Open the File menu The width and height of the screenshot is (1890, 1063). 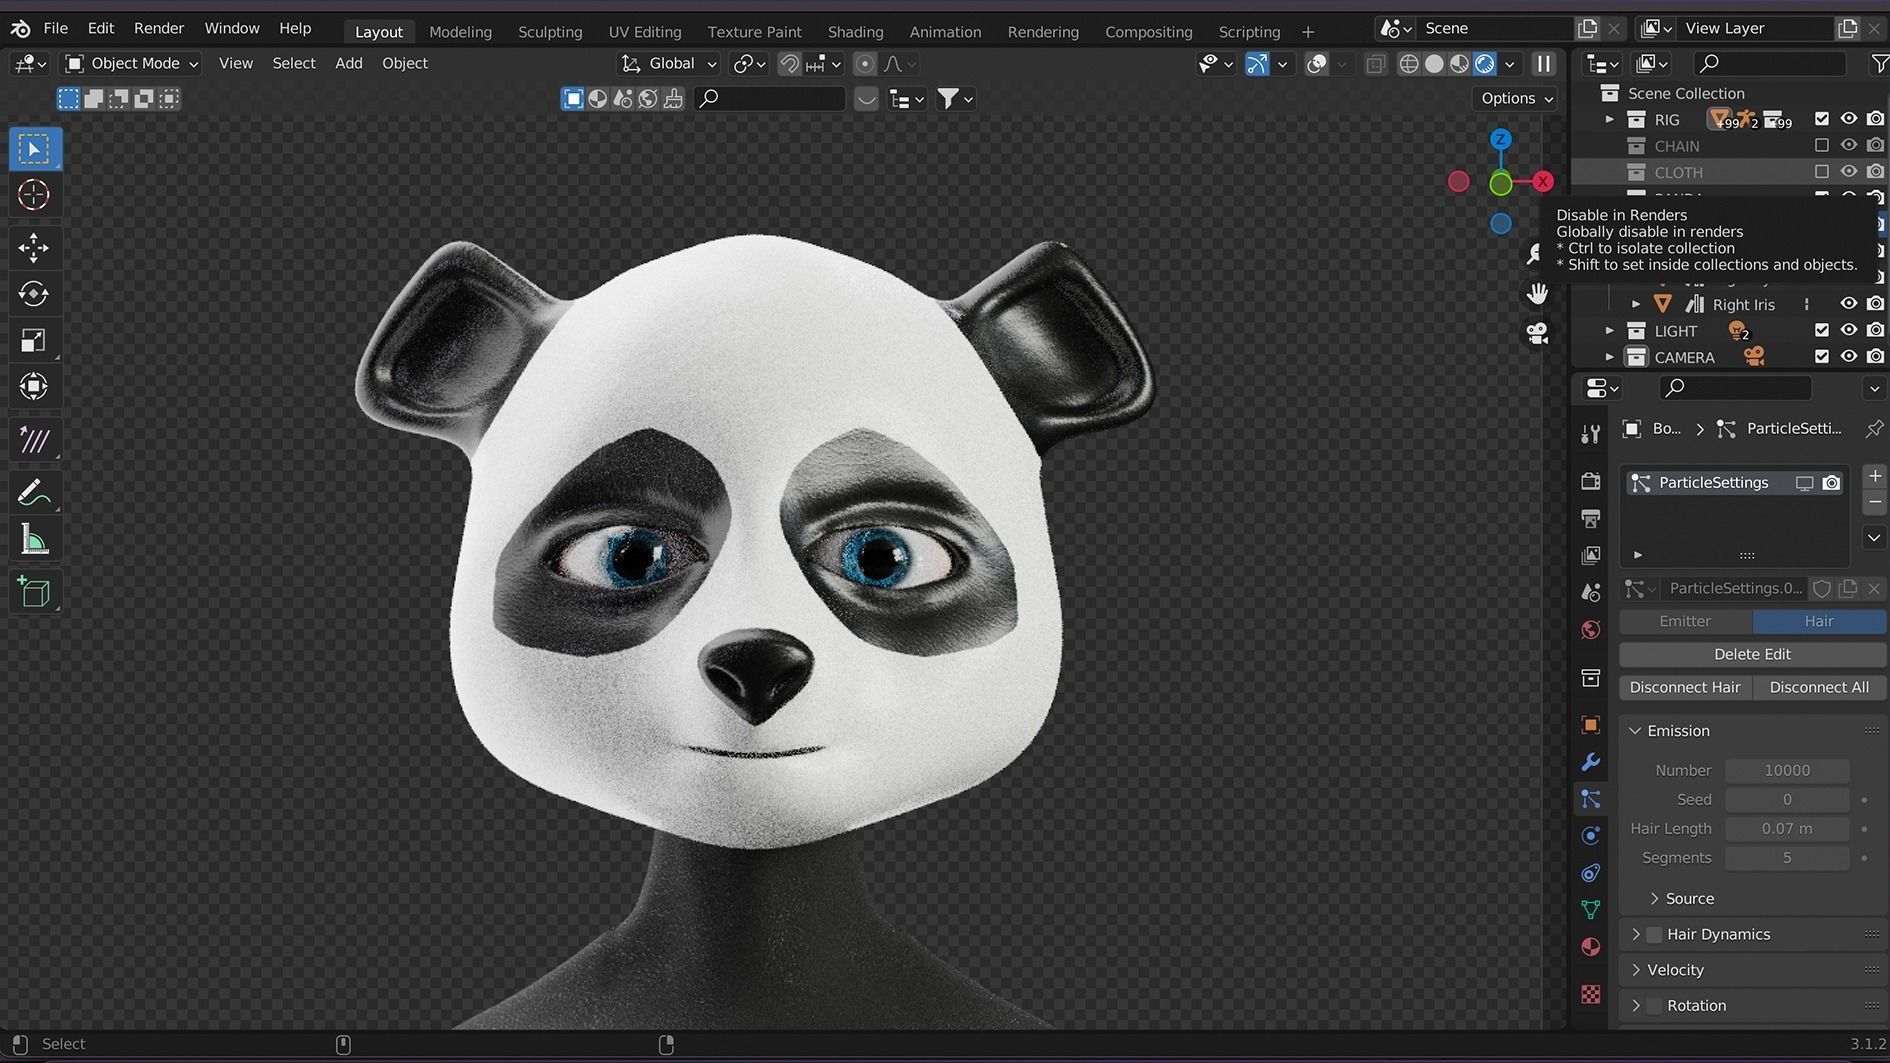coord(56,28)
